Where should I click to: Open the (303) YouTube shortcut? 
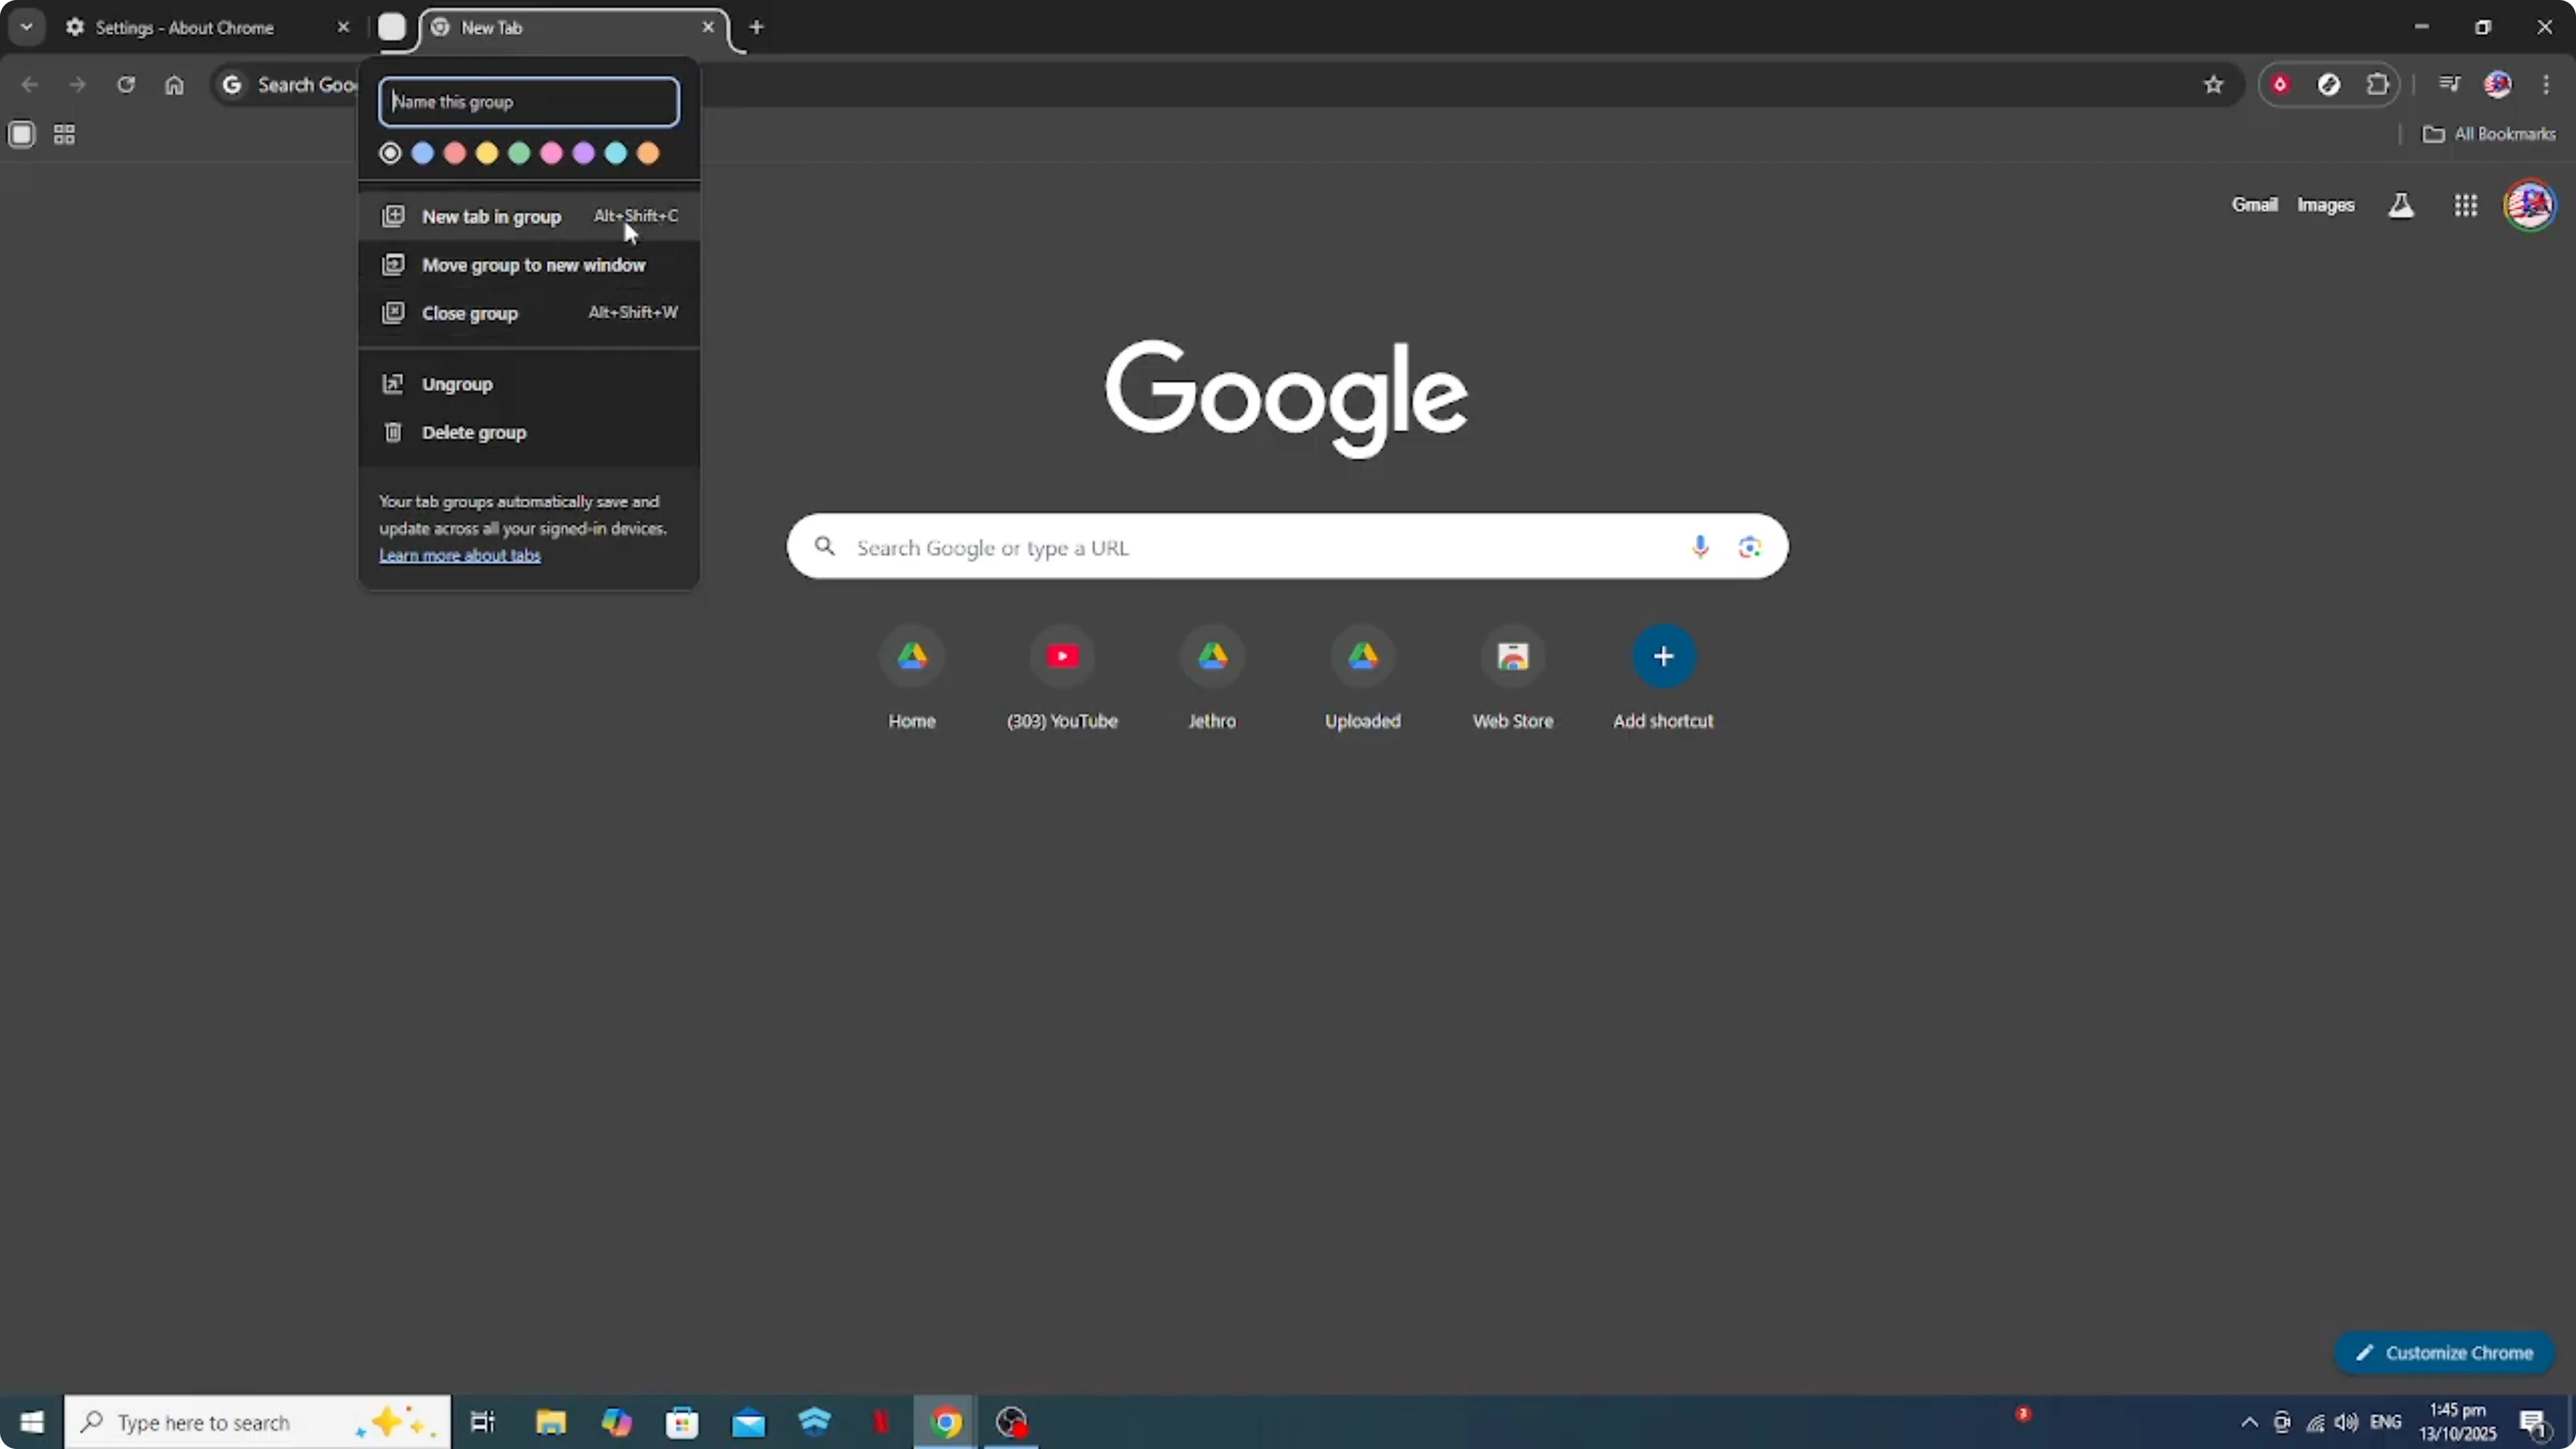(x=1062, y=680)
